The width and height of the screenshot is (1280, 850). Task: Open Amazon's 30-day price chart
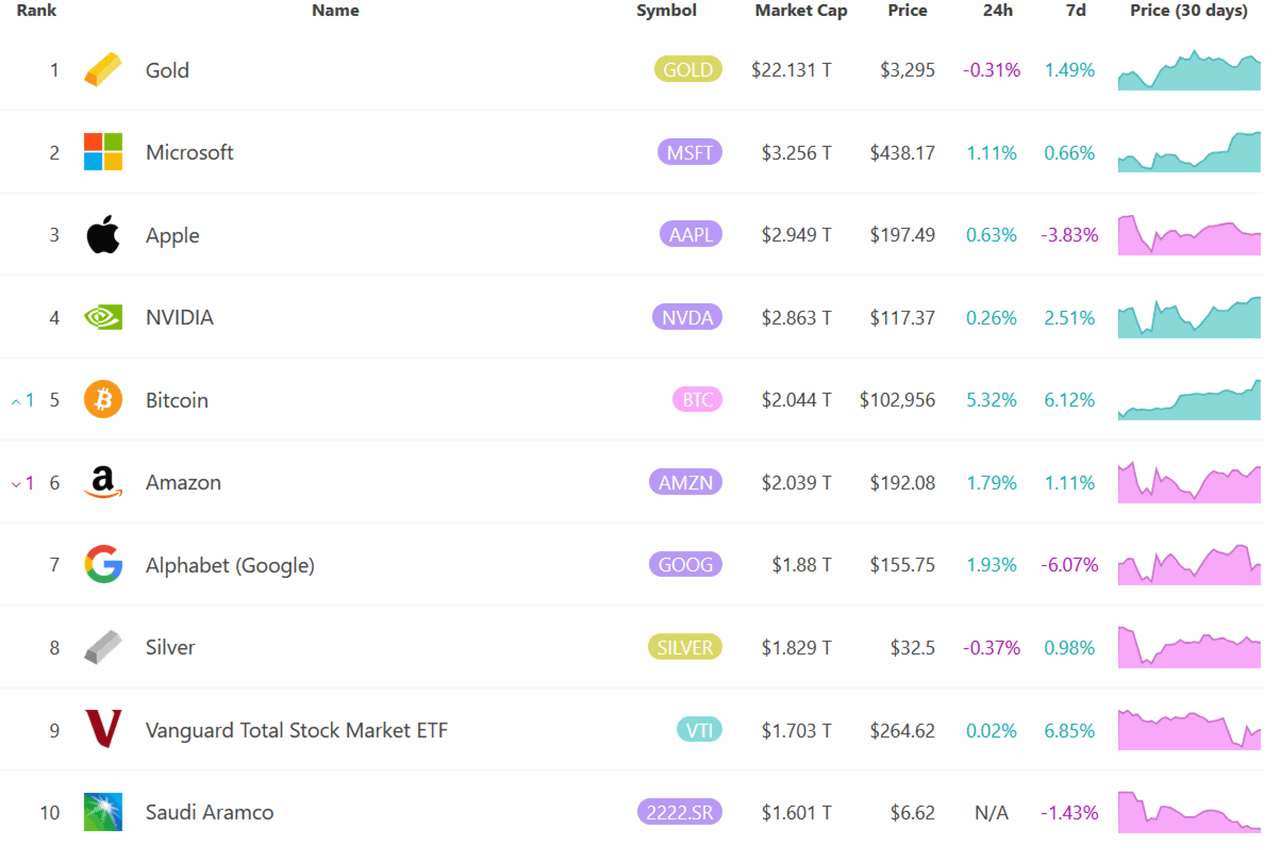(x=1189, y=482)
